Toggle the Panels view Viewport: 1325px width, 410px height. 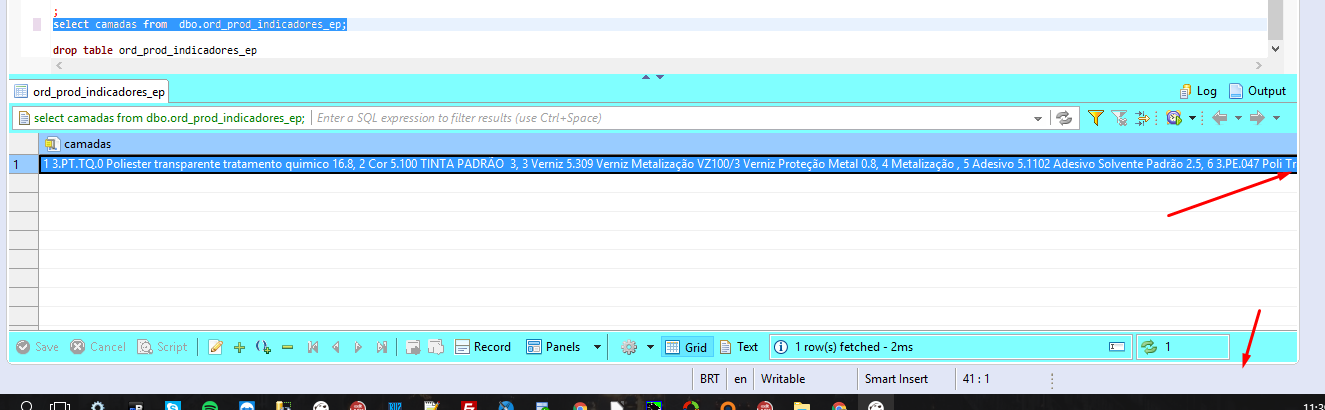(x=553, y=347)
